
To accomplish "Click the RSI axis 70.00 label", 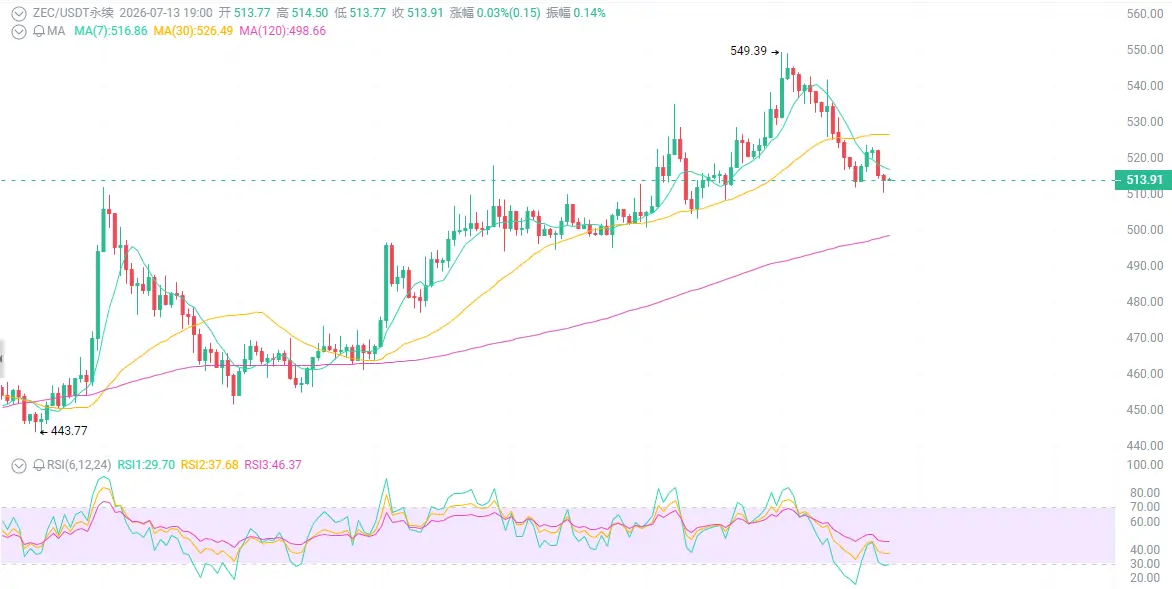I will pyautogui.click(x=1147, y=507).
